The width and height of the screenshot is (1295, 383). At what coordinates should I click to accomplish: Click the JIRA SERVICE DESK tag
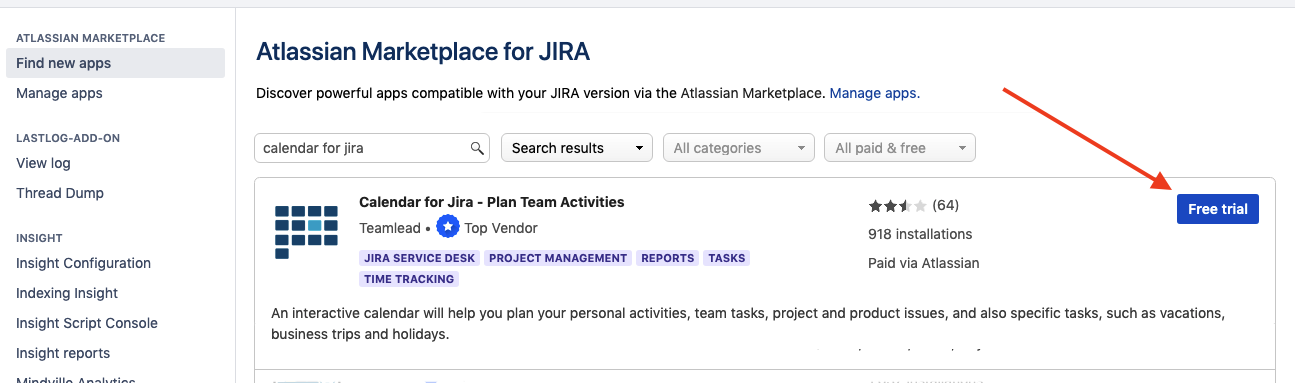click(x=420, y=258)
